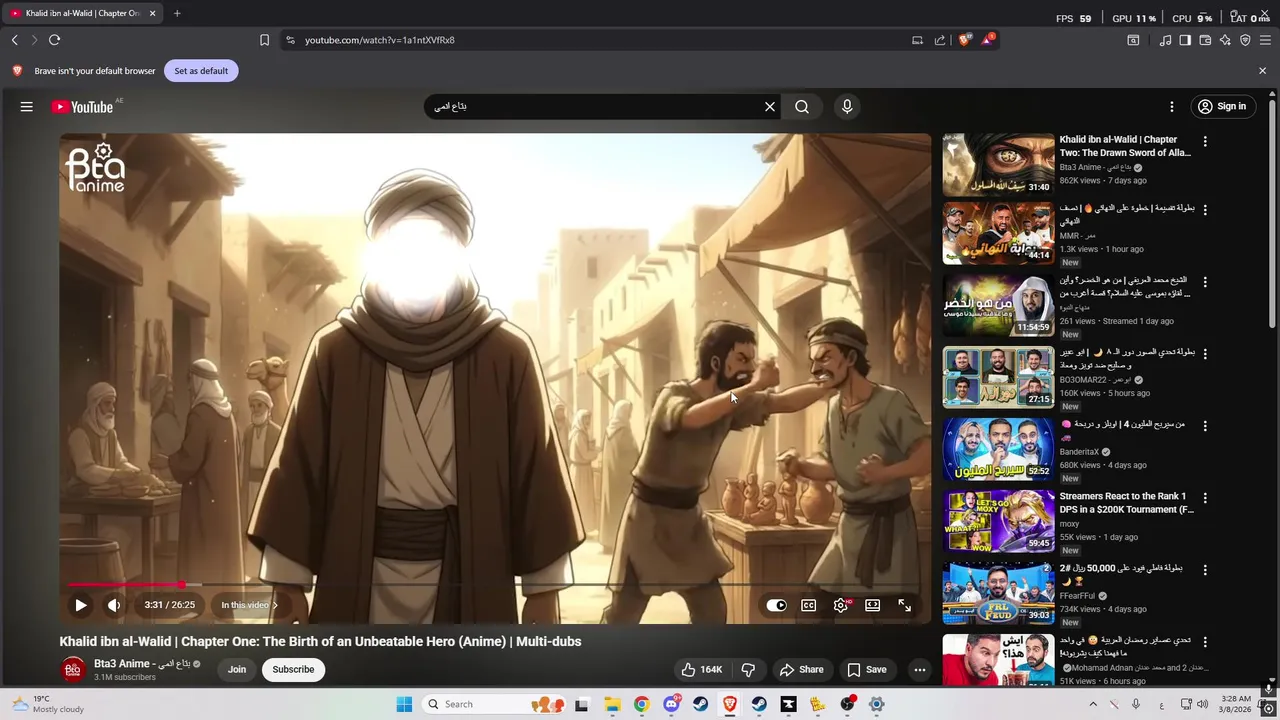This screenshot has height=720, width=1280.
Task: Open File Explorer from the taskbar
Action: [x=612, y=704]
